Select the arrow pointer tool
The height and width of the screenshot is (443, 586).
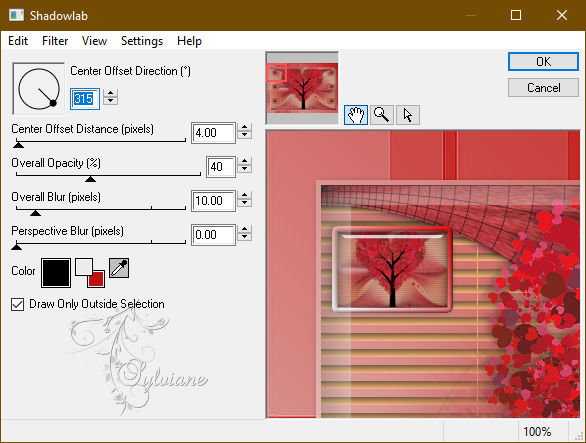point(408,115)
